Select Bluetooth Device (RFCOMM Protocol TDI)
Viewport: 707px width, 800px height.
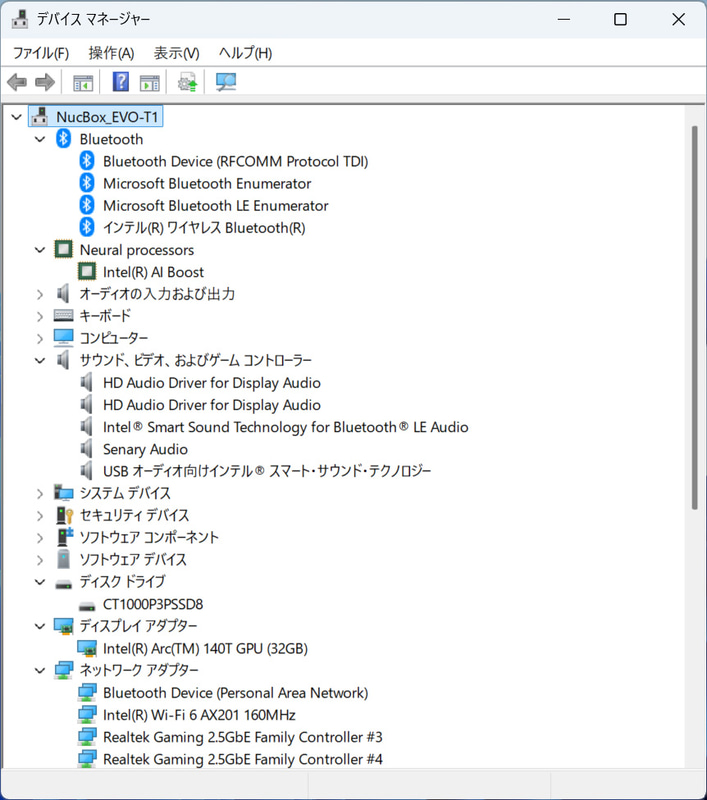236,161
